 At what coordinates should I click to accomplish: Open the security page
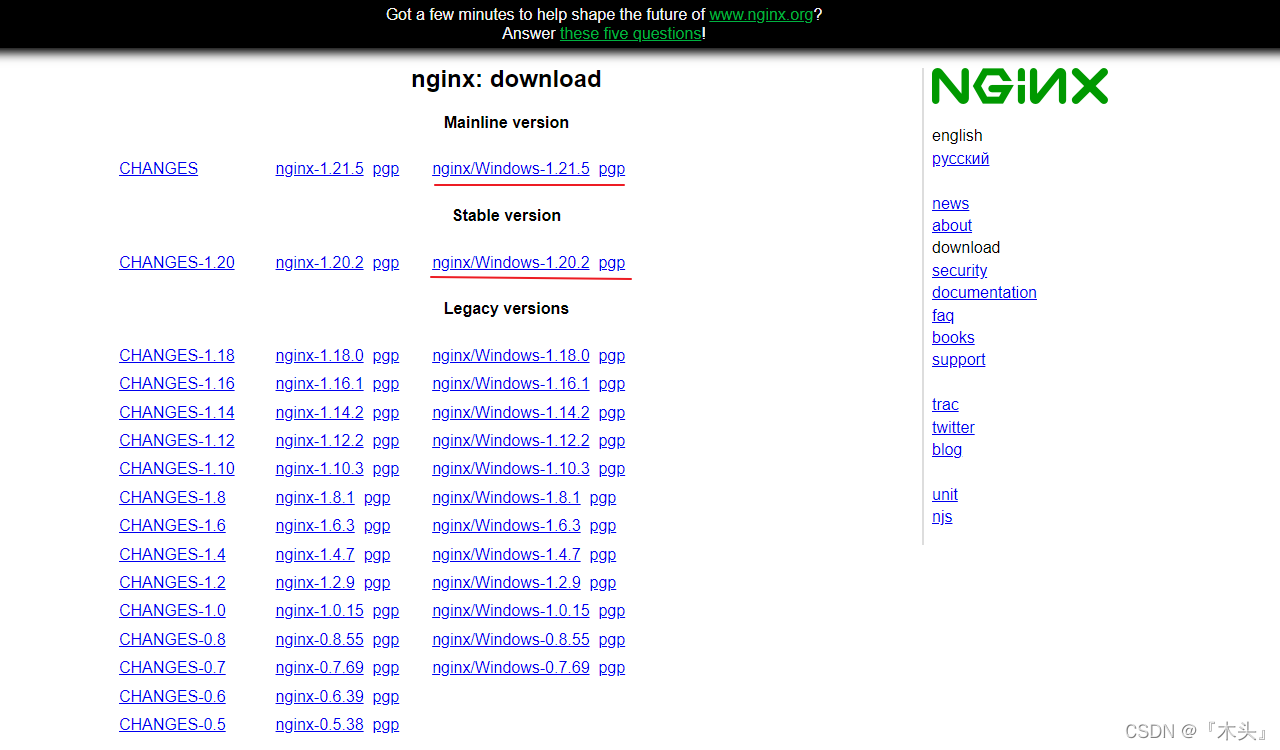pos(959,270)
